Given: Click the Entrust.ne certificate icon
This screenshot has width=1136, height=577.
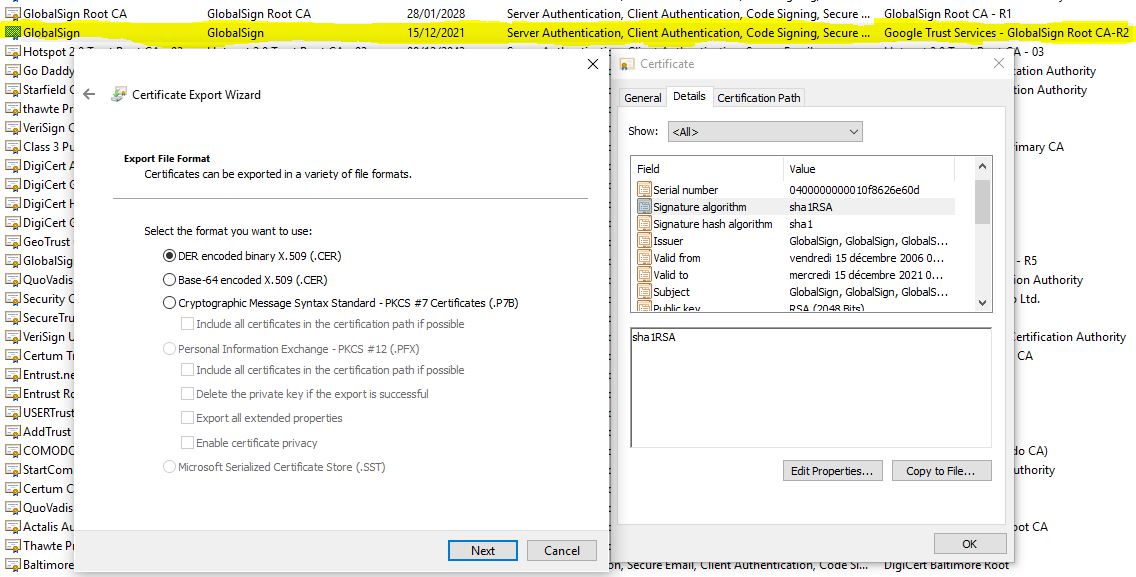Looking at the screenshot, I should point(12,375).
